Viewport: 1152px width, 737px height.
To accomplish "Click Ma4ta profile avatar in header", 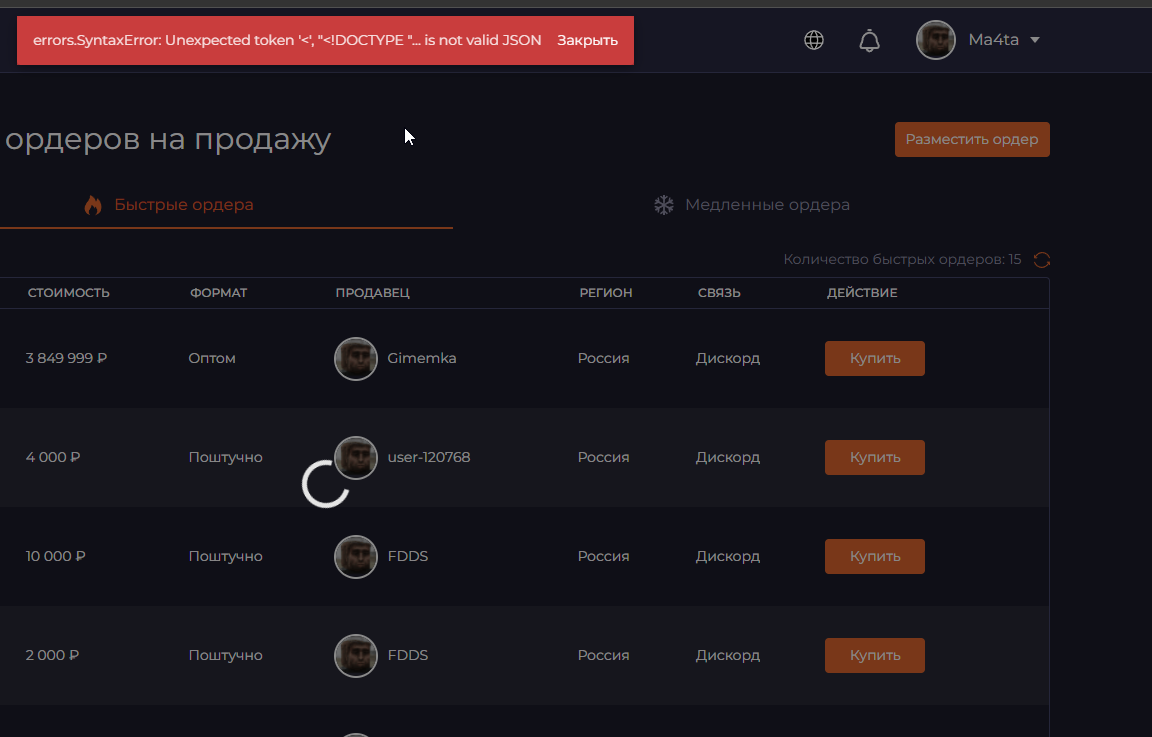I will (935, 40).
